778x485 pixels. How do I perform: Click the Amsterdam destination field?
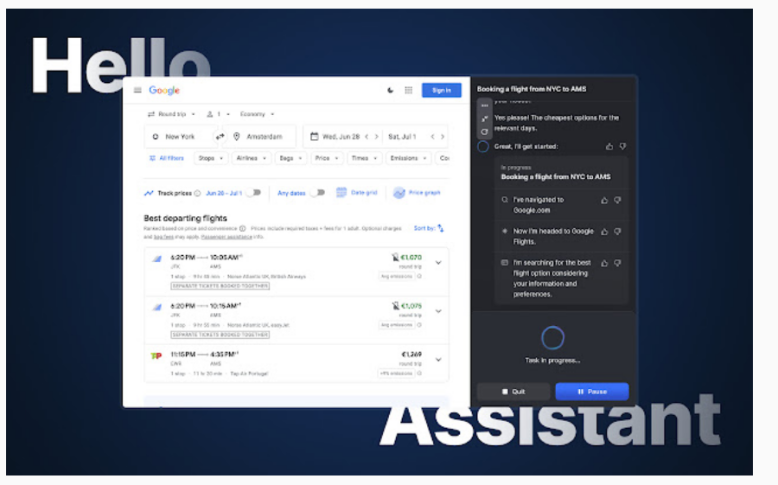[x=261, y=137]
